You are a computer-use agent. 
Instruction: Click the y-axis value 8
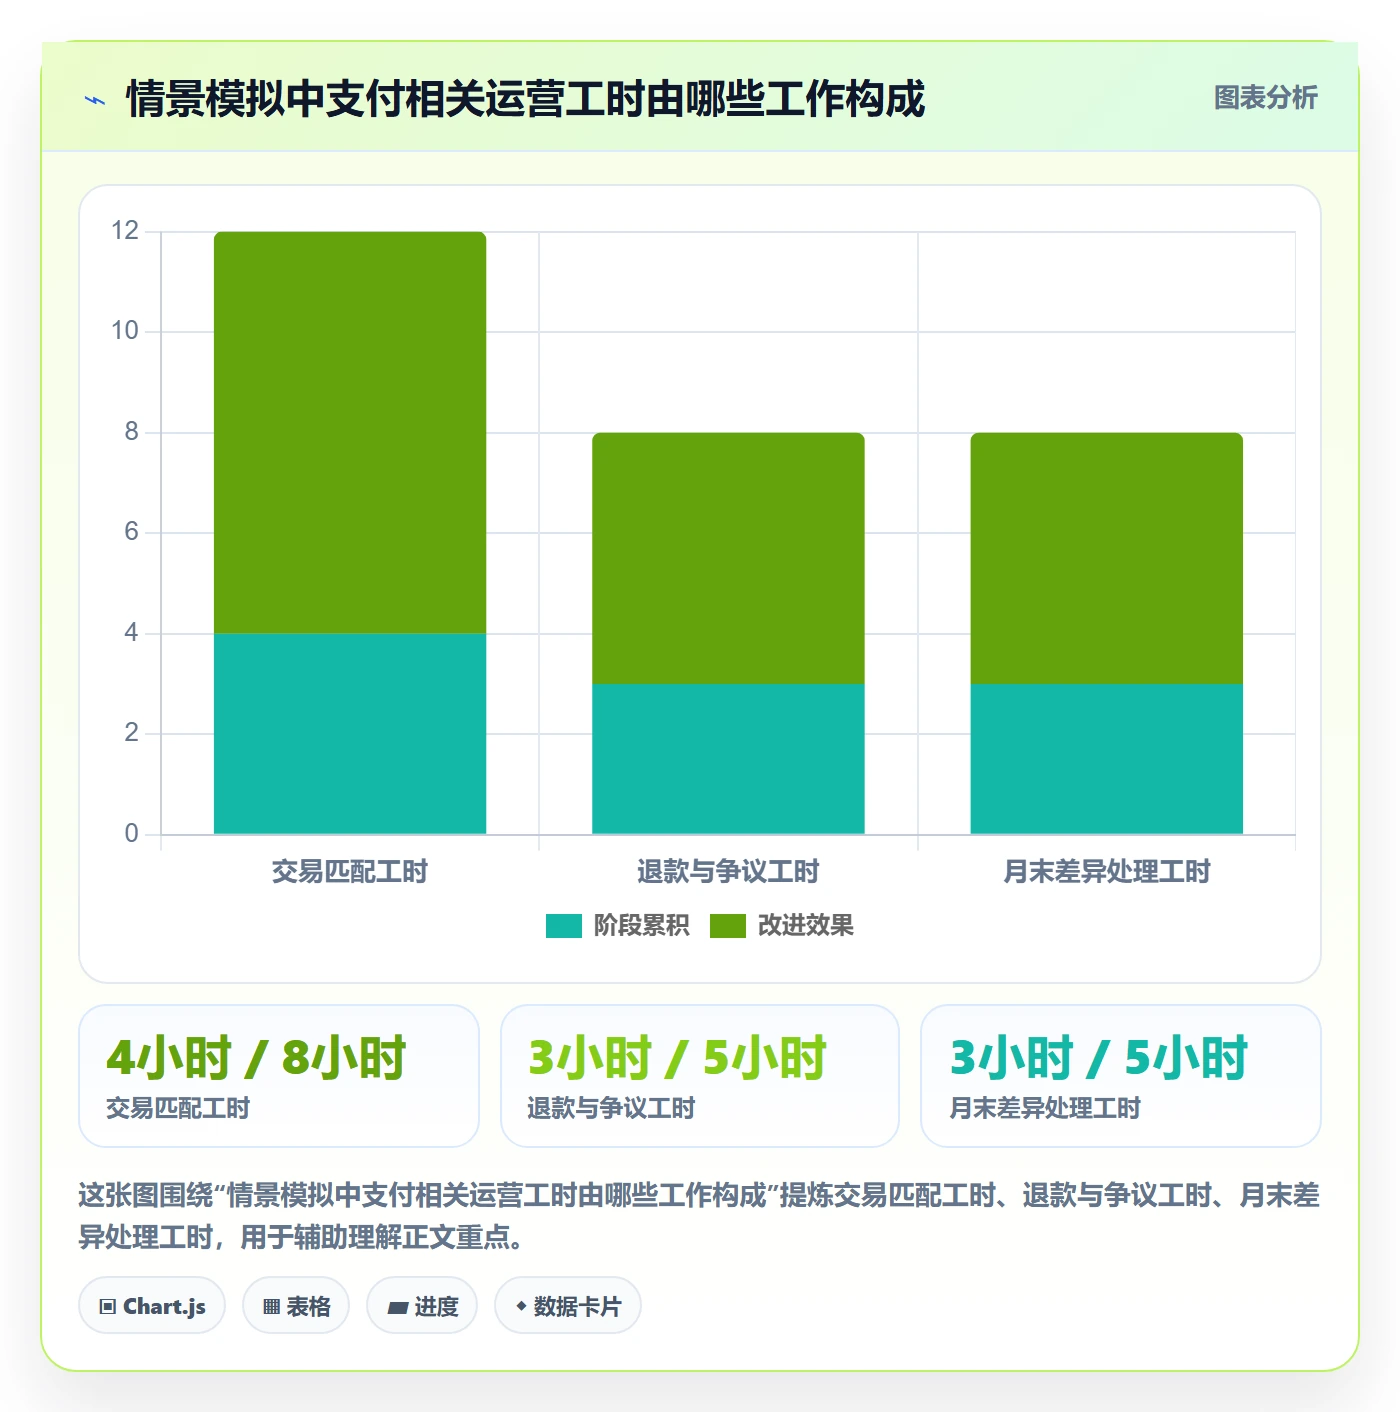[x=131, y=432]
